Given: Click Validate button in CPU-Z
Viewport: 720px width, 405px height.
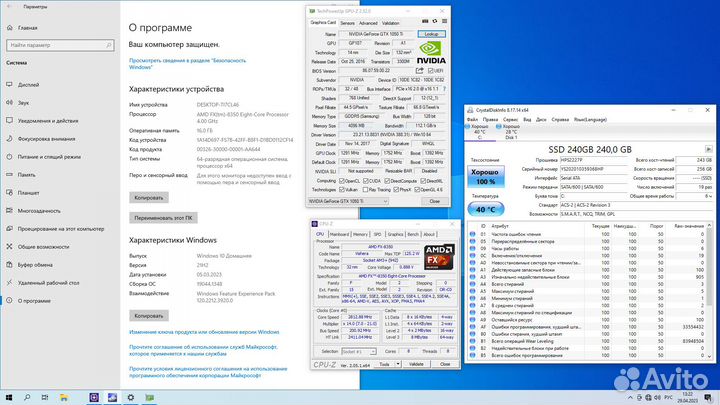Looking at the screenshot, I should (416, 364).
